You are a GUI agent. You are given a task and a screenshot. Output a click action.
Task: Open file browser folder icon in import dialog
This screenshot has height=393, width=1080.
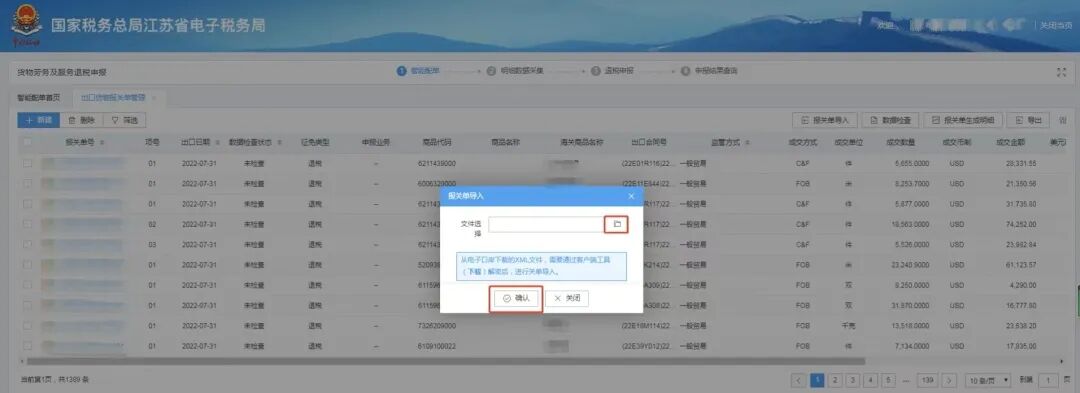pos(617,224)
